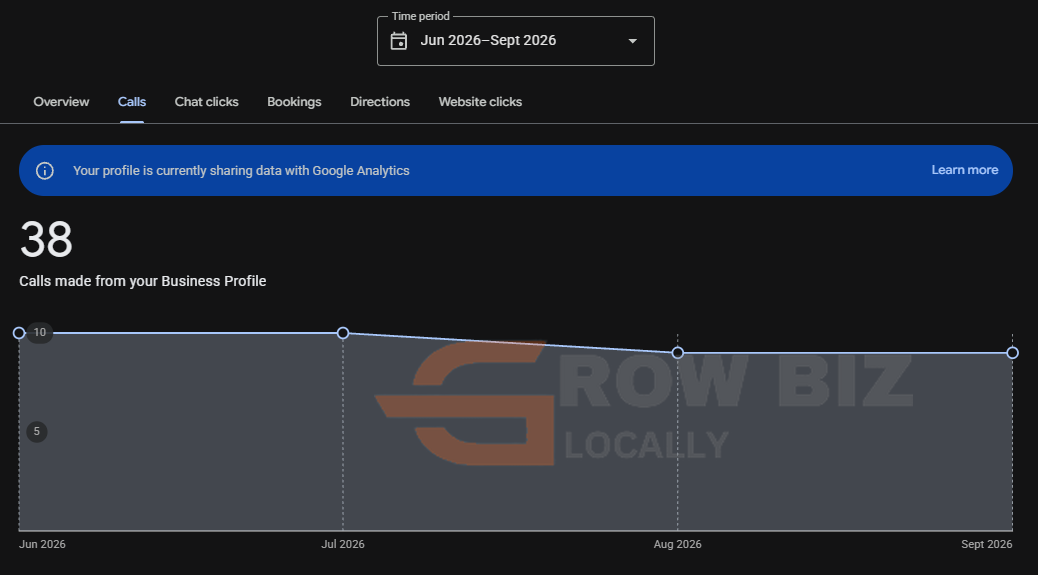Go to the Bookings tab

pos(294,102)
